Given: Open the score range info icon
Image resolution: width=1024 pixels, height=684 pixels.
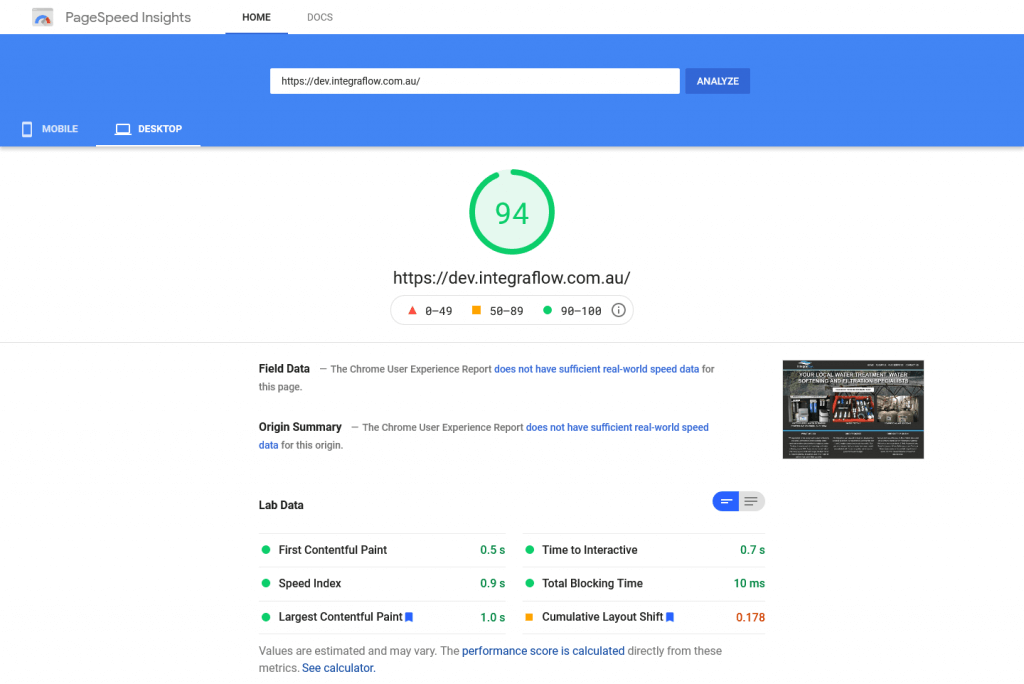Looking at the screenshot, I should [618, 310].
